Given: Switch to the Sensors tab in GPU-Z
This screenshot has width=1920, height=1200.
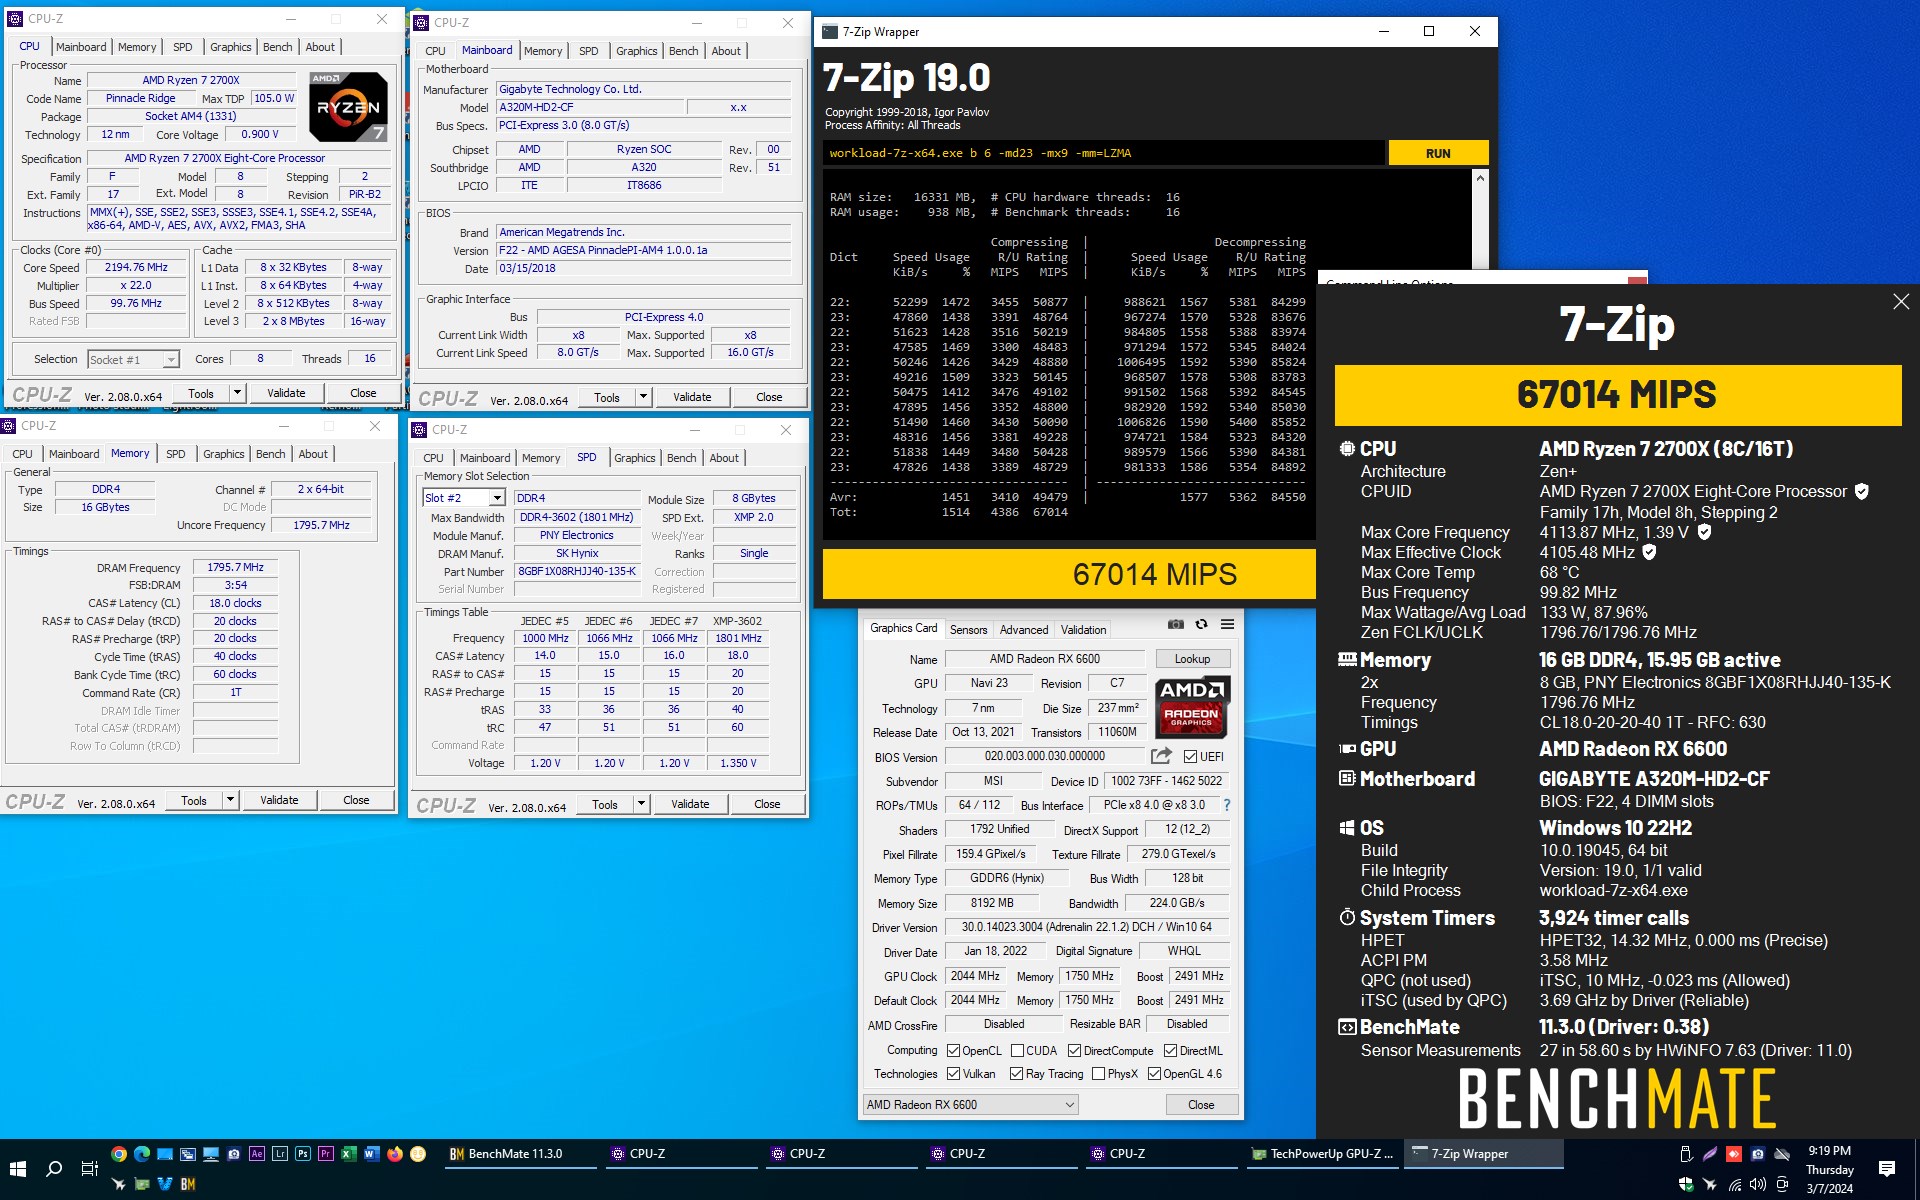Looking at the screenshot, I should click(968, 630).
